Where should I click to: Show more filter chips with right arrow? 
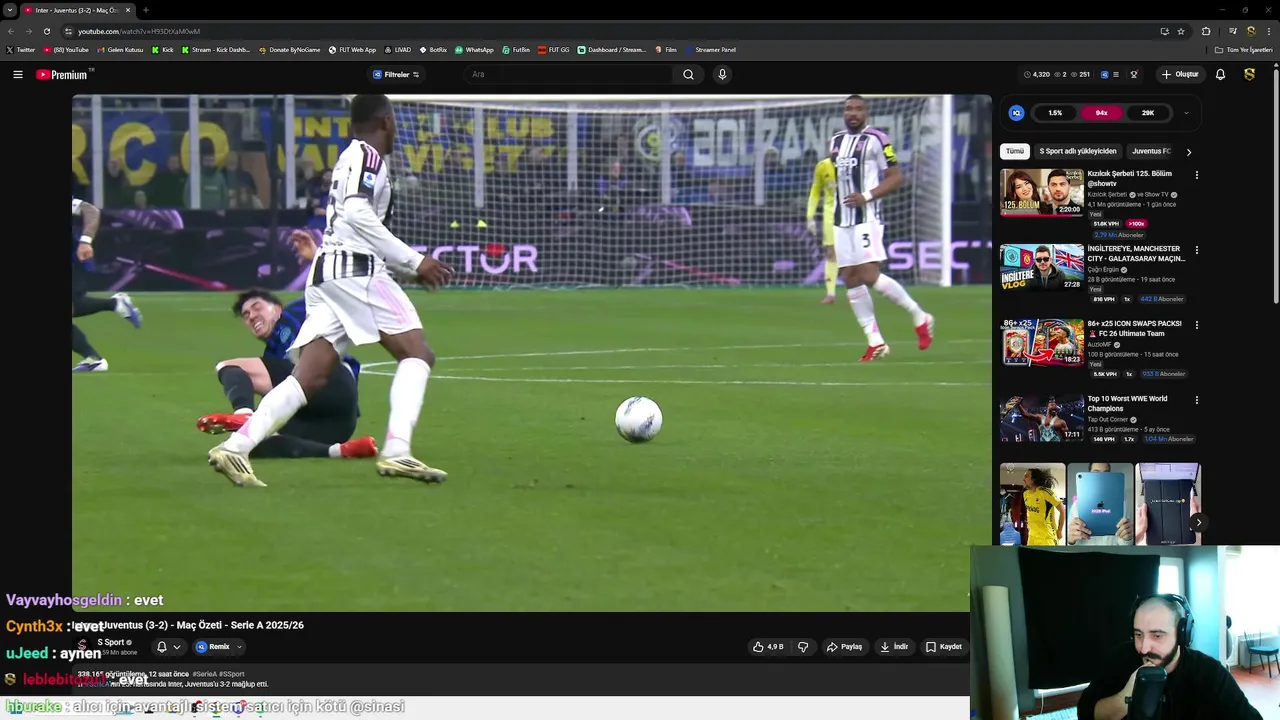(x=1188, y=152)
